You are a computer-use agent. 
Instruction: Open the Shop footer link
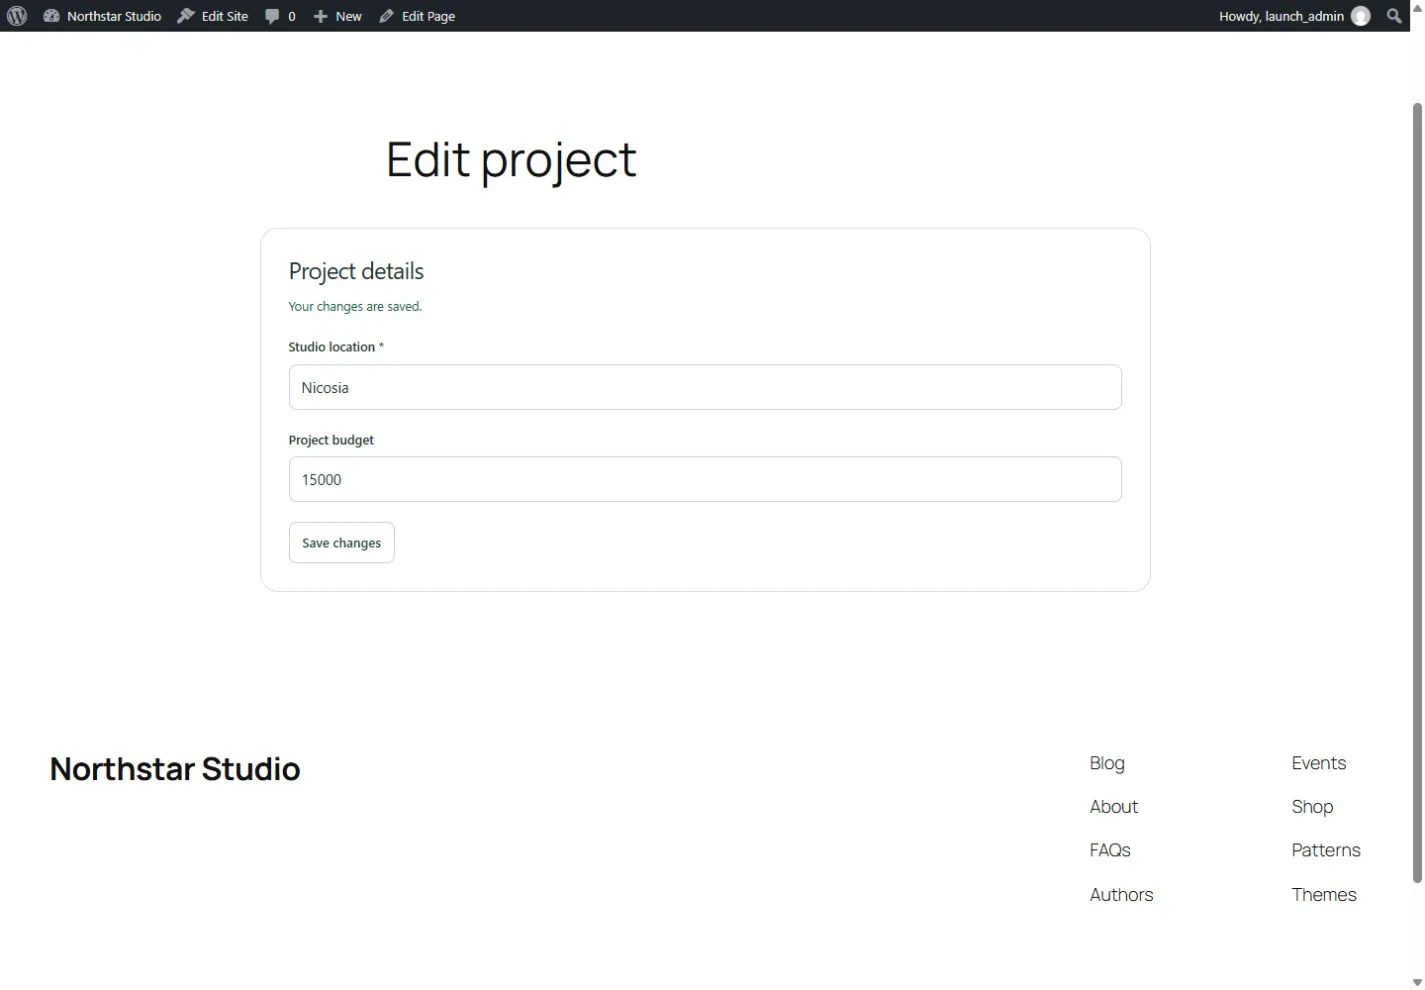coord(1312,807)
